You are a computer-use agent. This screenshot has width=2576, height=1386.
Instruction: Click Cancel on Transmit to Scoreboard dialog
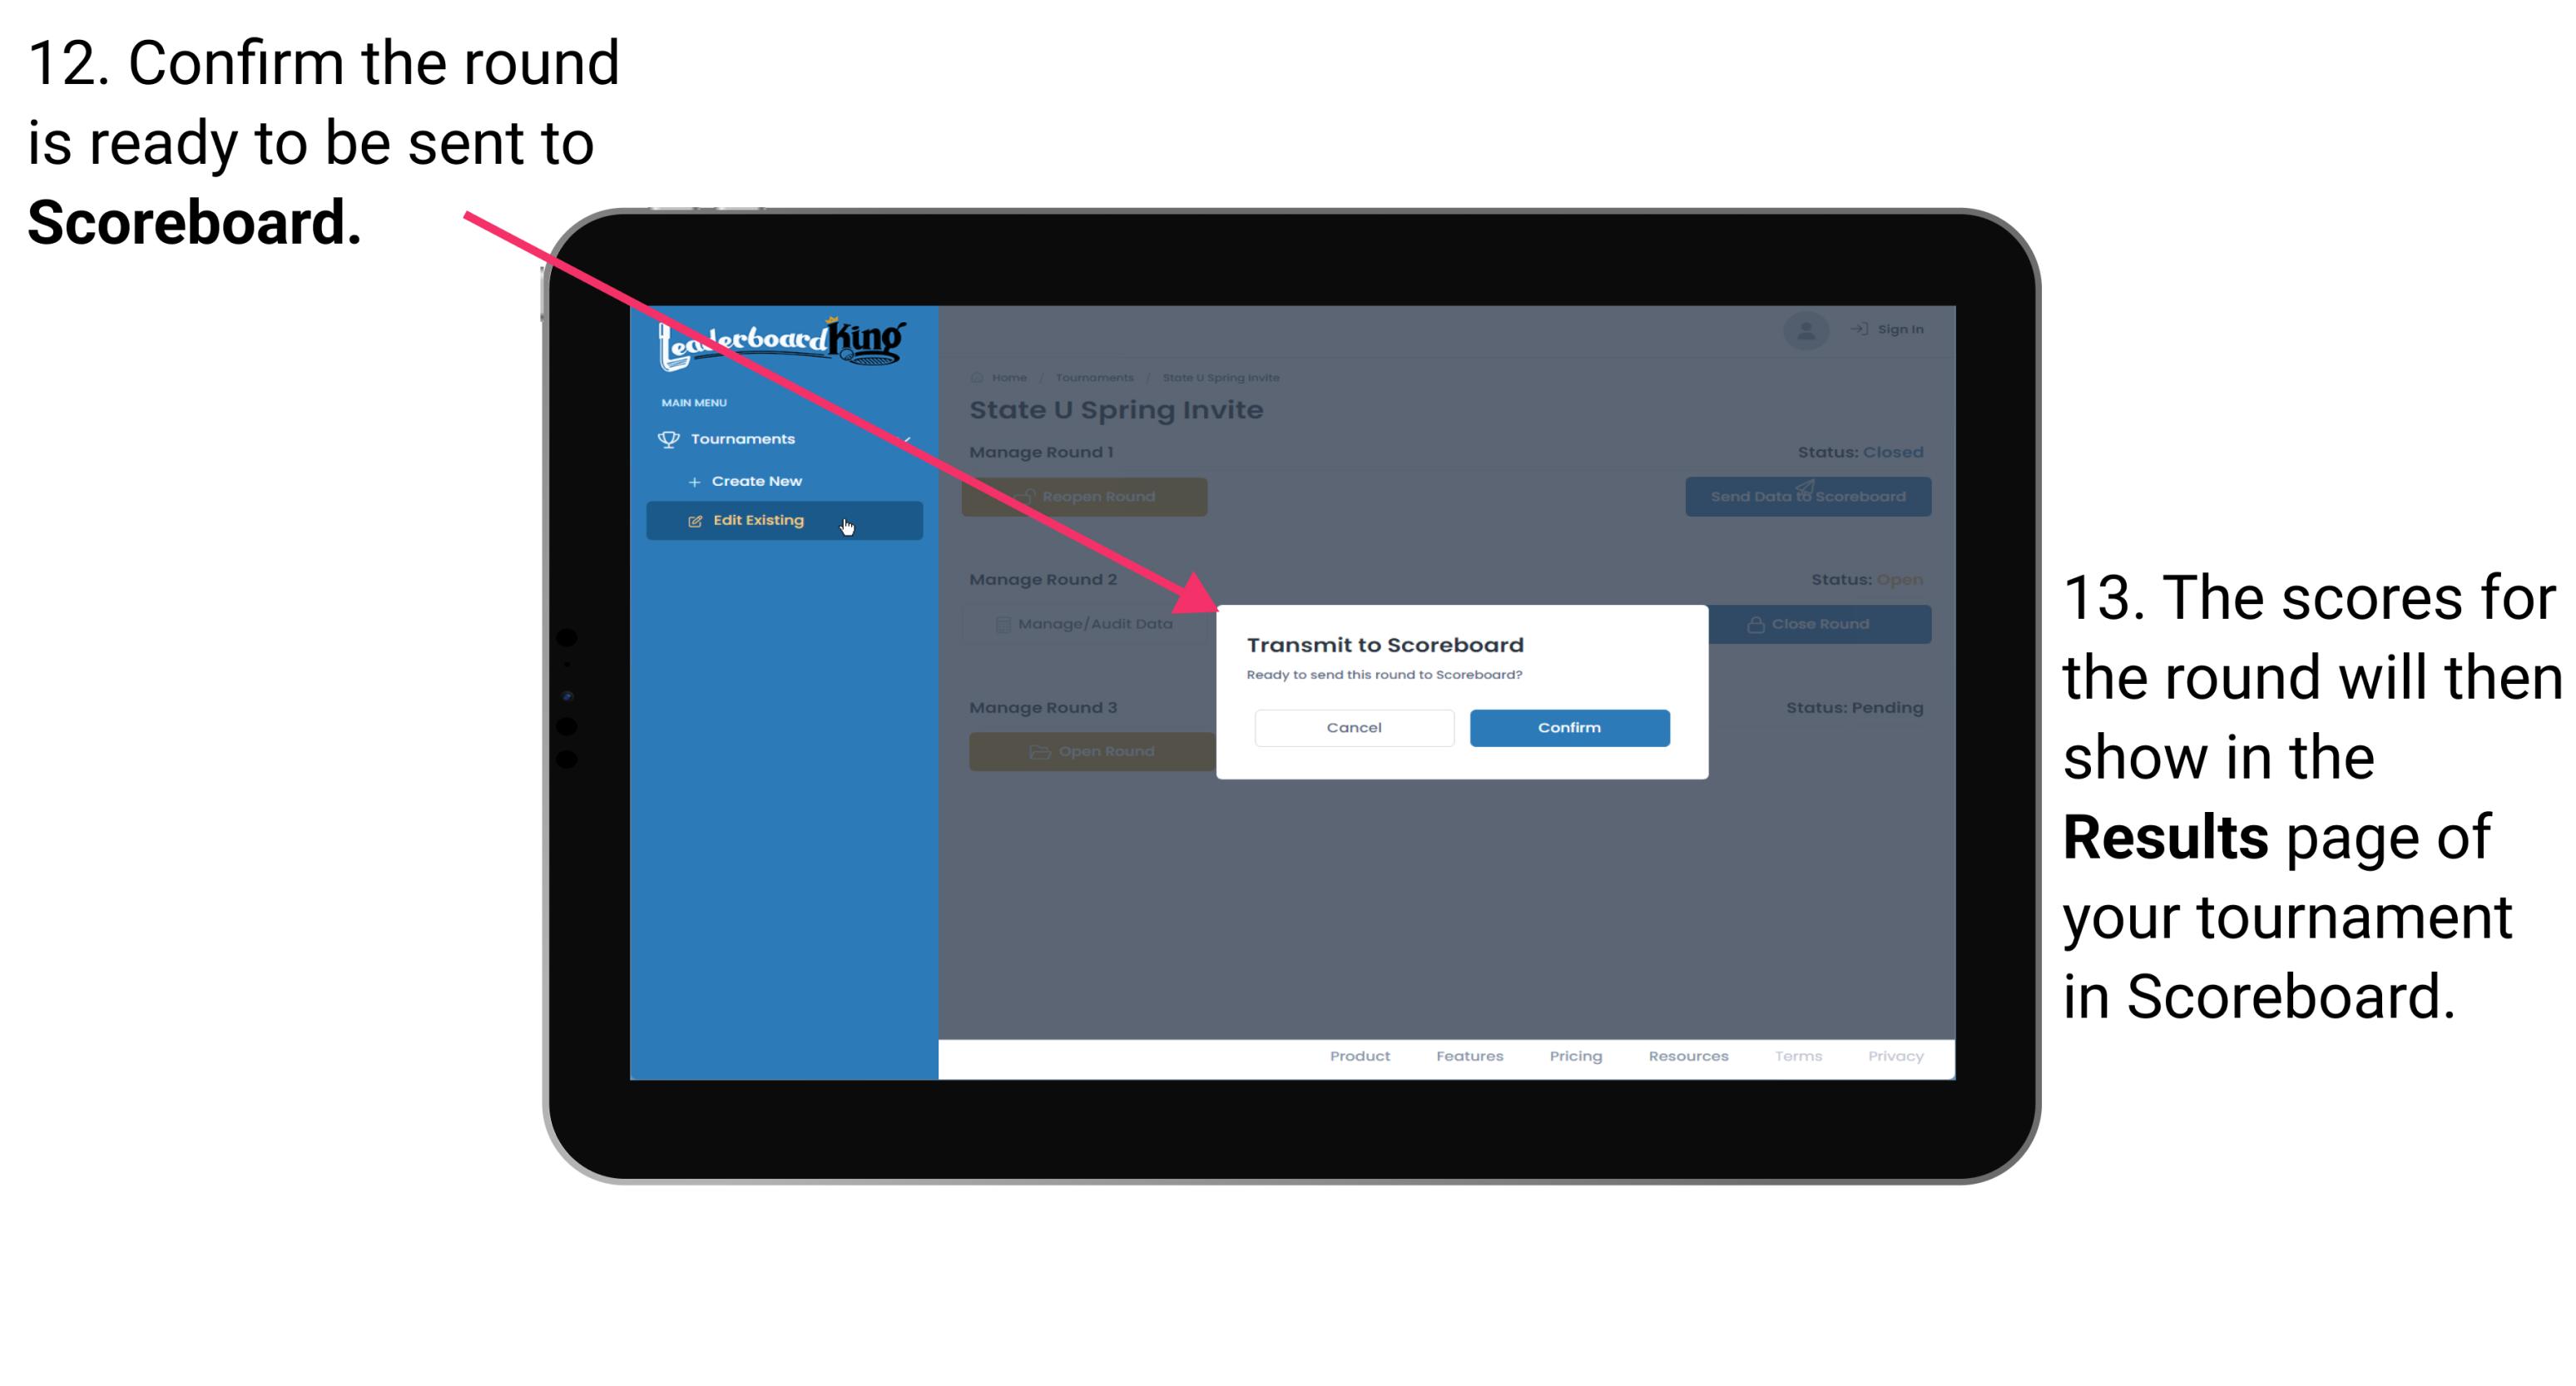coord(1352,725)
